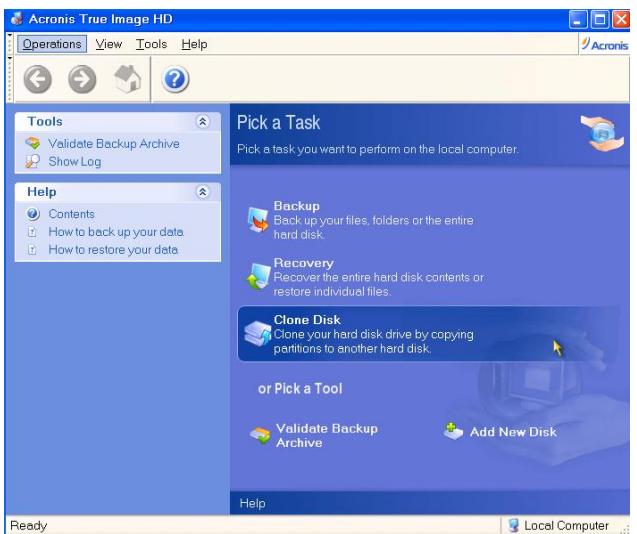Click the Help bar at bottom of task pane
637x534 pixels.
(429, 503)
